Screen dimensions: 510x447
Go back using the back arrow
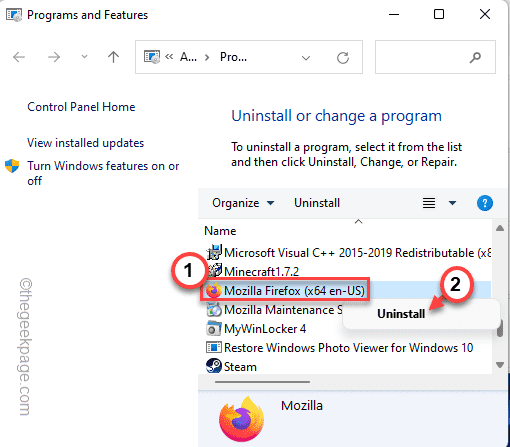pyautogui.click(x=19, y=57)
